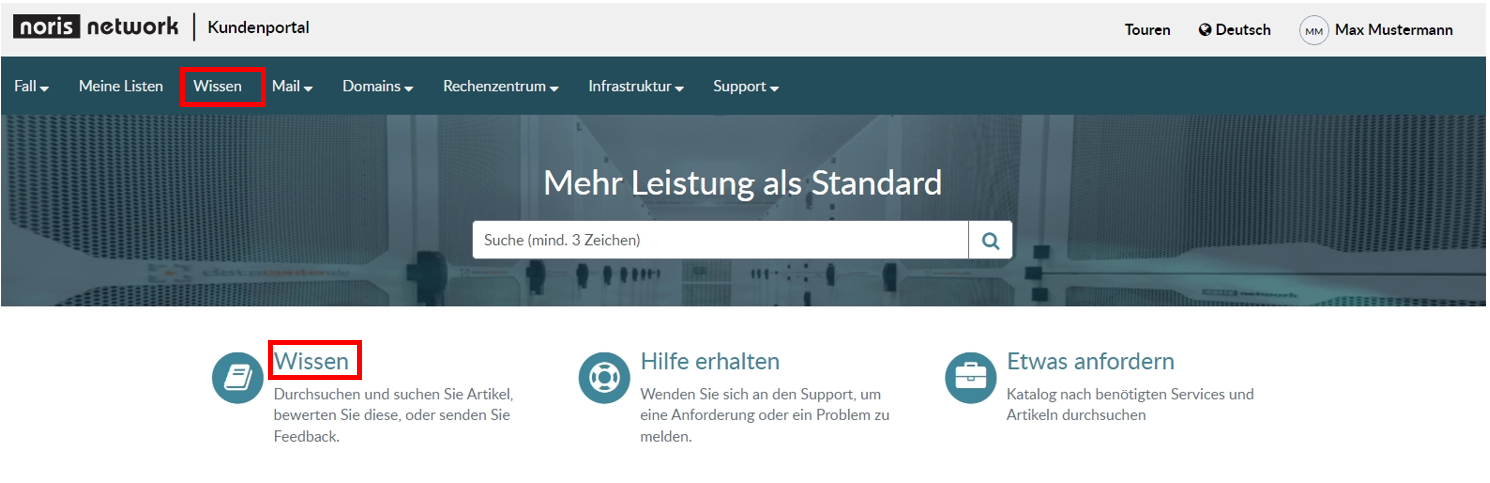Screen dimensions: 1490x483
Task: Click the Wissen heading link
Action: (x=312, y=361)
